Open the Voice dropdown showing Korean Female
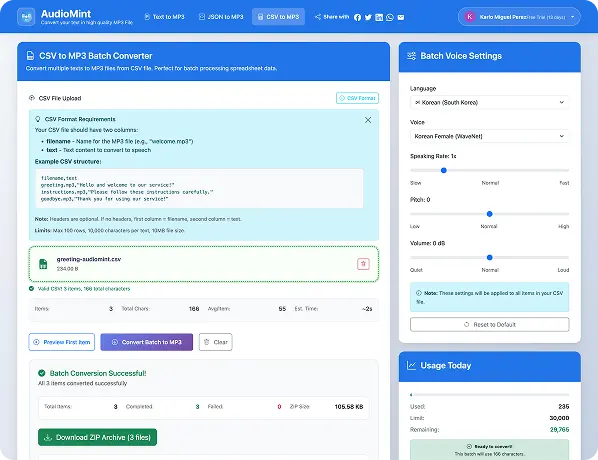The image size is (598, 460). pyautogui.click(x=489, y=136)
